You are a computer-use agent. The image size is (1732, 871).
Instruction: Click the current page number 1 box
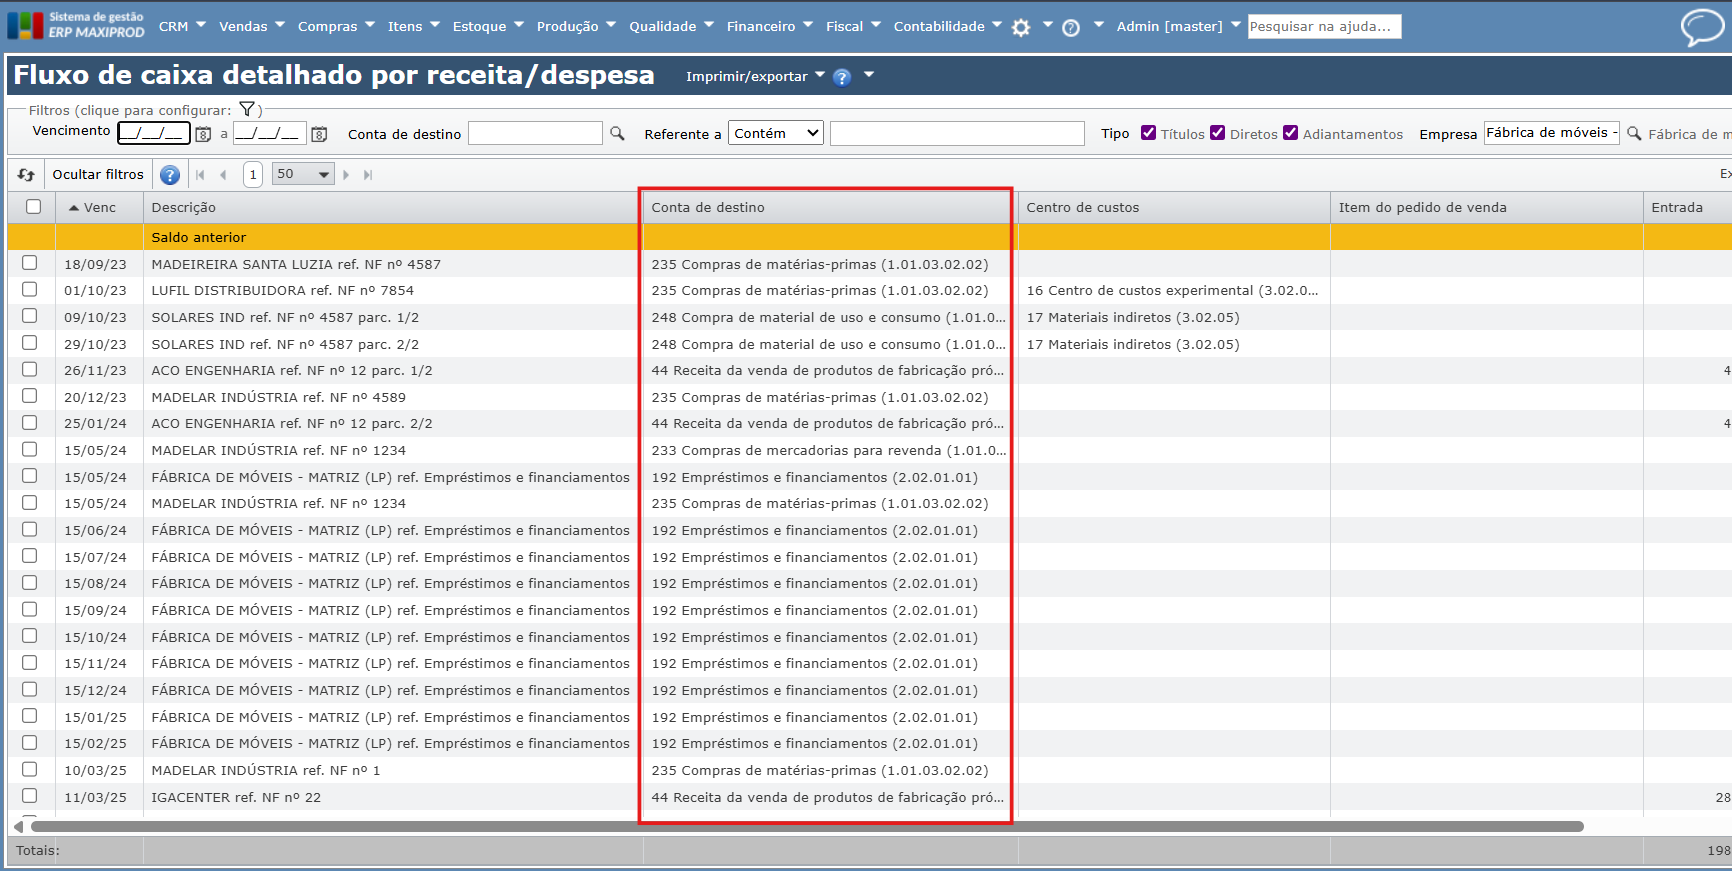tap(253, 174)
